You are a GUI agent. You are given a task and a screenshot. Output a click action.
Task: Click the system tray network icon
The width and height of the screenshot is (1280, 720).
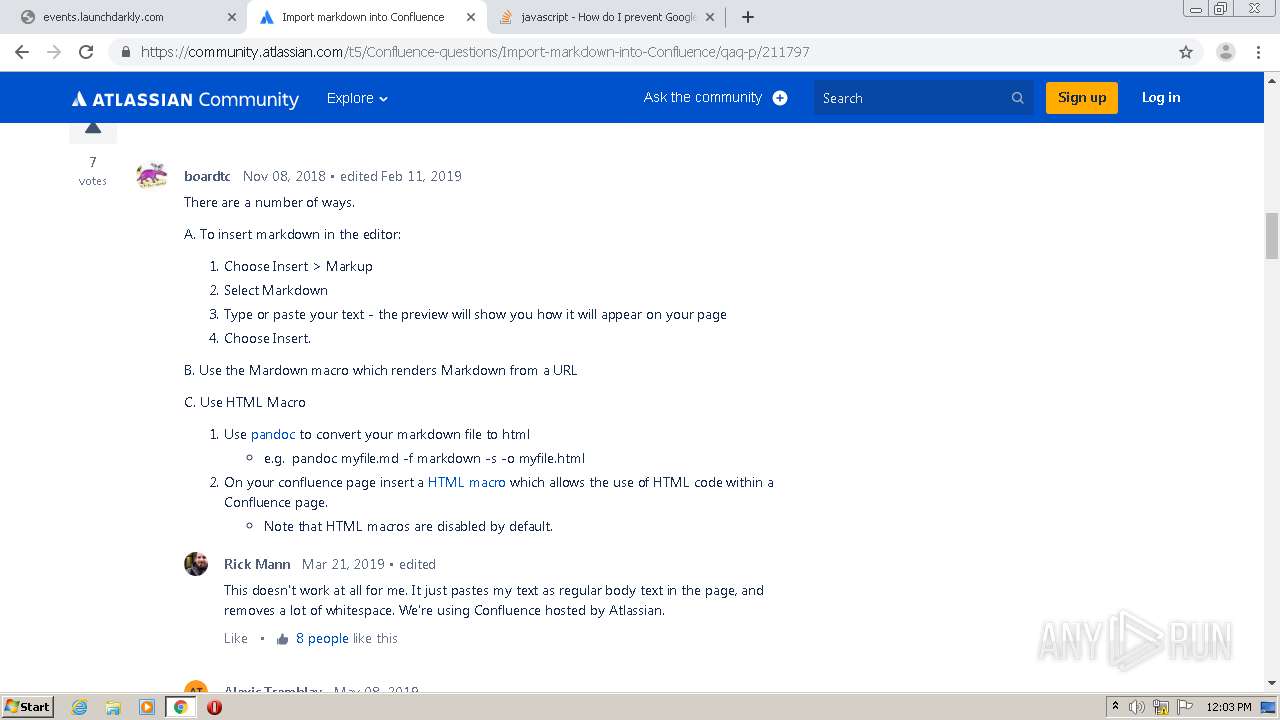(x=1161, y=707)
